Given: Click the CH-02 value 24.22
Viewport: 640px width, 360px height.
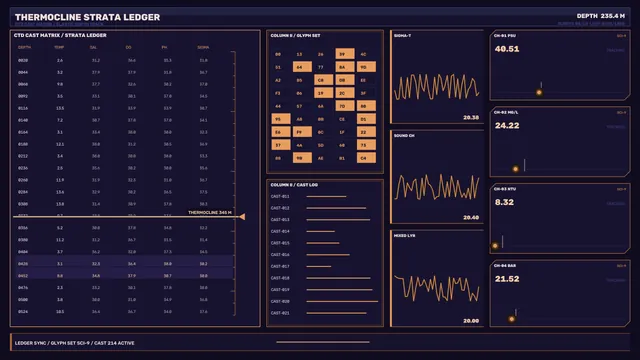Looking at the screenshot, I should pyautogui.click(x=507, y=126).
